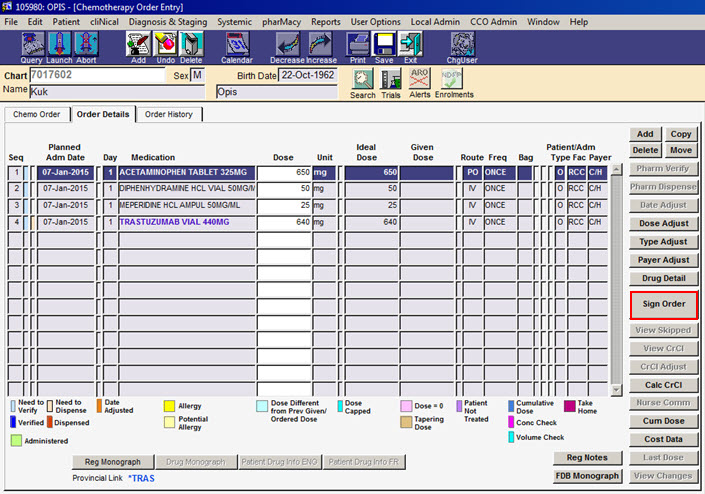The image size is (705, 494).
Task: Click the Move button
Action: 681,150
